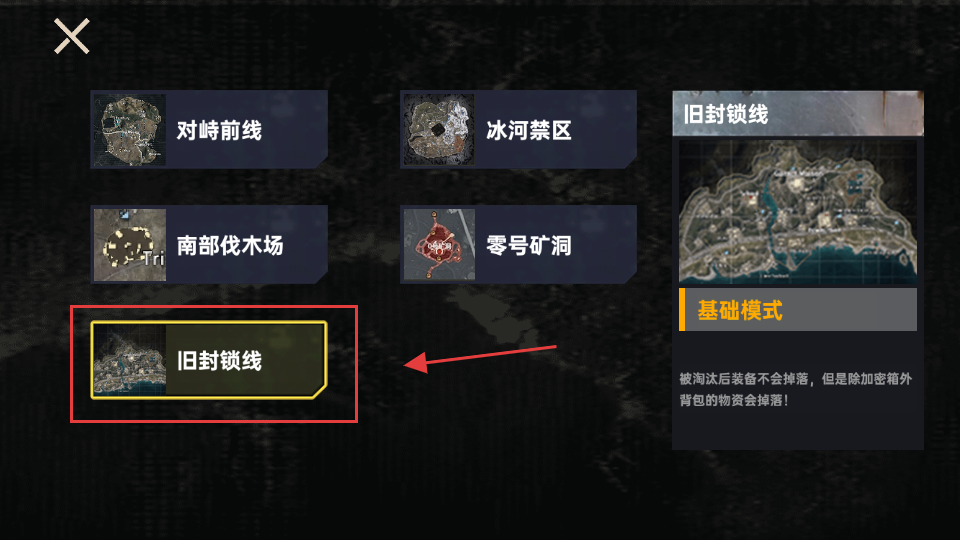The height and width of the screenshot is (540, 960).
Task: Open the large 旧封锁线 preview map
Action: pos(798,212)
